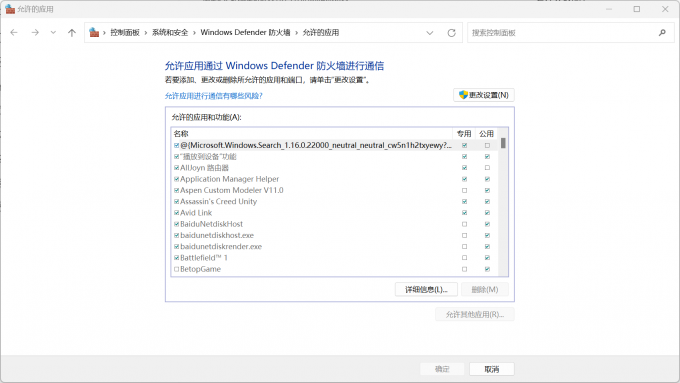Select the baidunetdiskrender.exe row
Image resolution: width=680 pixels, height=383 pixels.
click(x=335, y=247)
